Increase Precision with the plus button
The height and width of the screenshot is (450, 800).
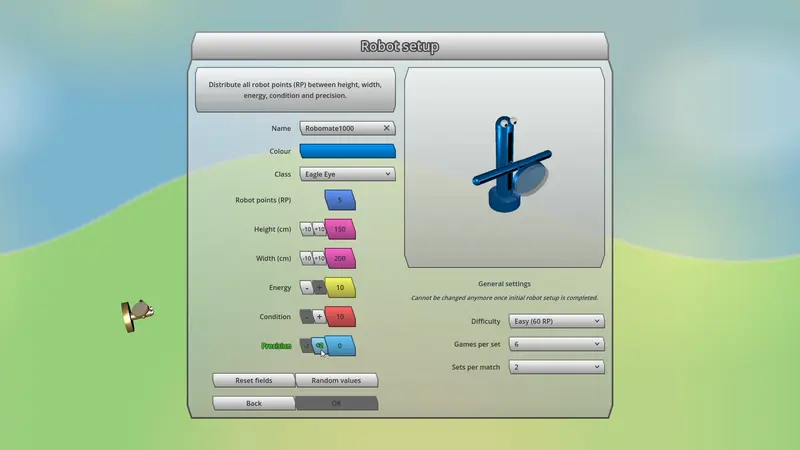point(319,345)
